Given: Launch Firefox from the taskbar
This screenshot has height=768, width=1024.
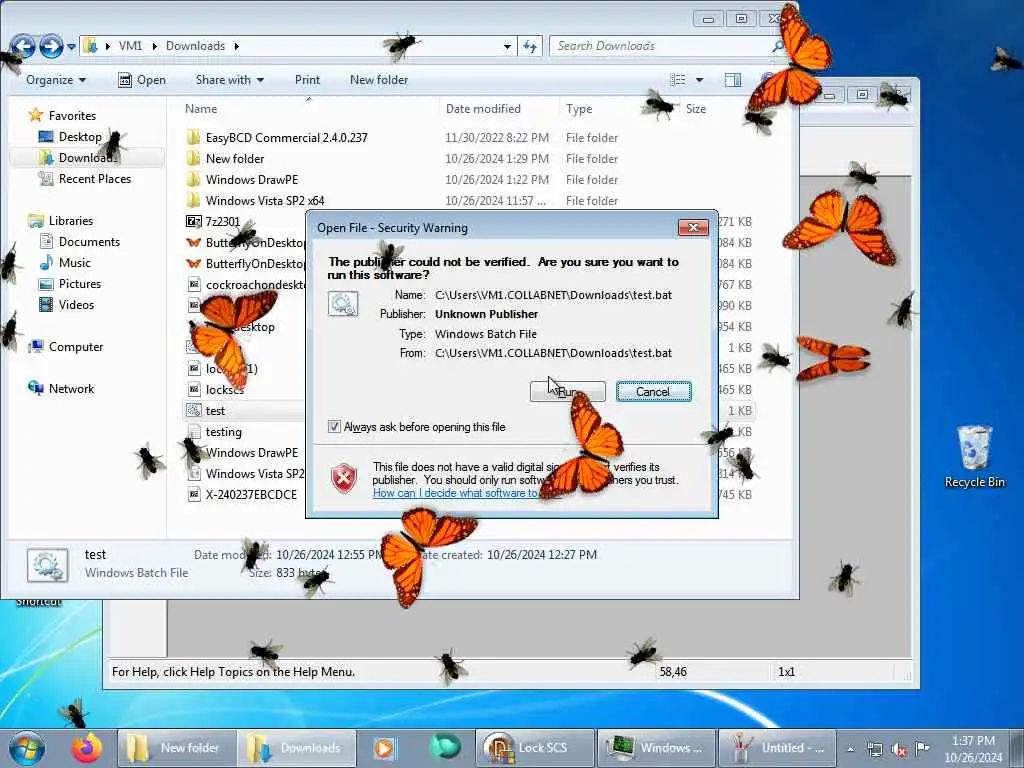Looking at the screenshot, I should [87, 748].
